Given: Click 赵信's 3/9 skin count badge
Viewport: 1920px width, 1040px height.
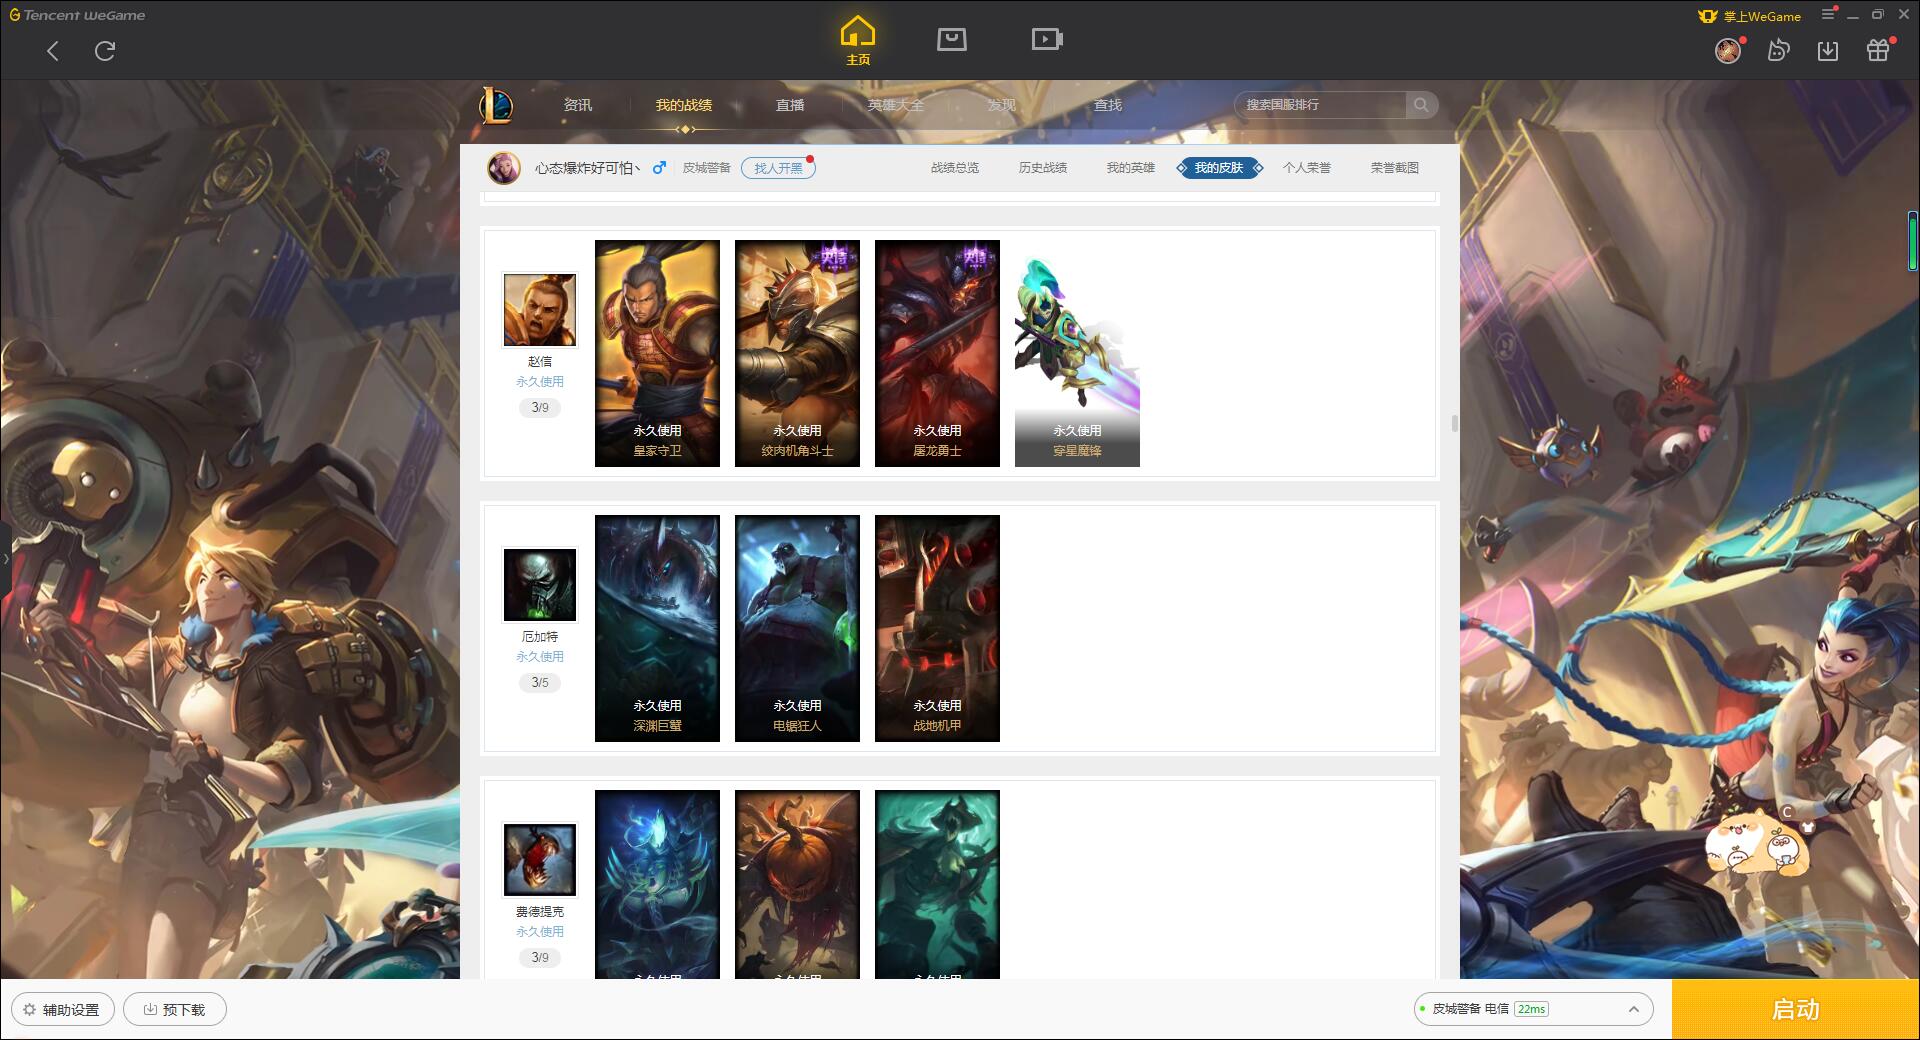Looking at the screenshot, I should pos(540,407).
